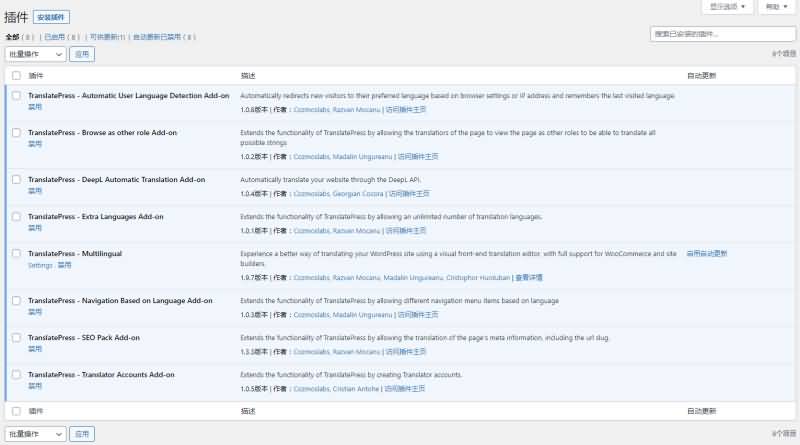Open author link Cristian Antohe
800x445 pixels.
pyautogui.click(x=356, y=389)
